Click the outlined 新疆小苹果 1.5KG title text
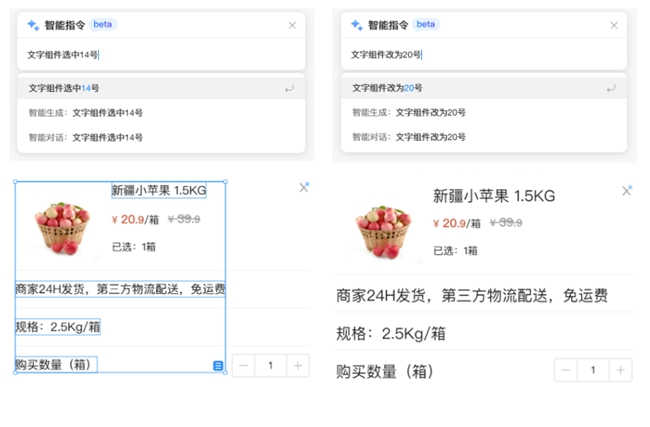 (x=158, y=191)
